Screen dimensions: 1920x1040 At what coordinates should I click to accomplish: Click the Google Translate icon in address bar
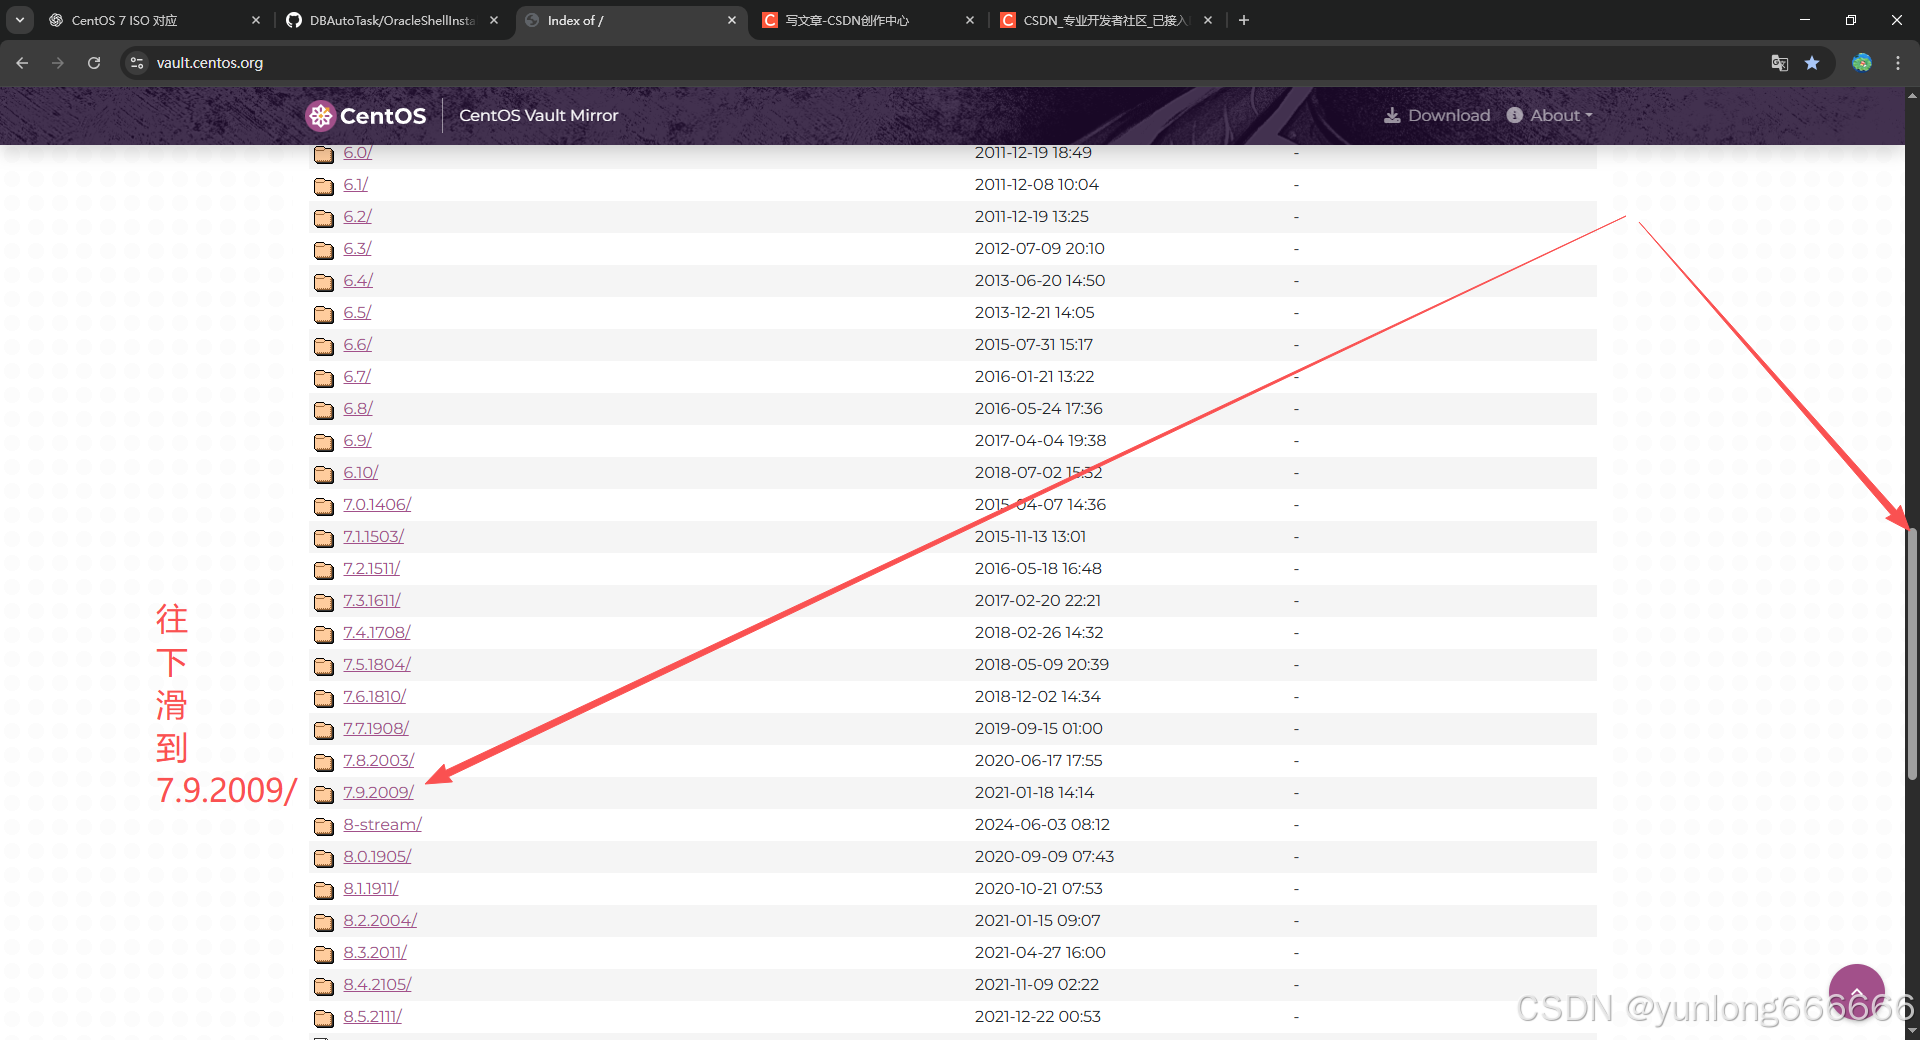coord(1779,62)
